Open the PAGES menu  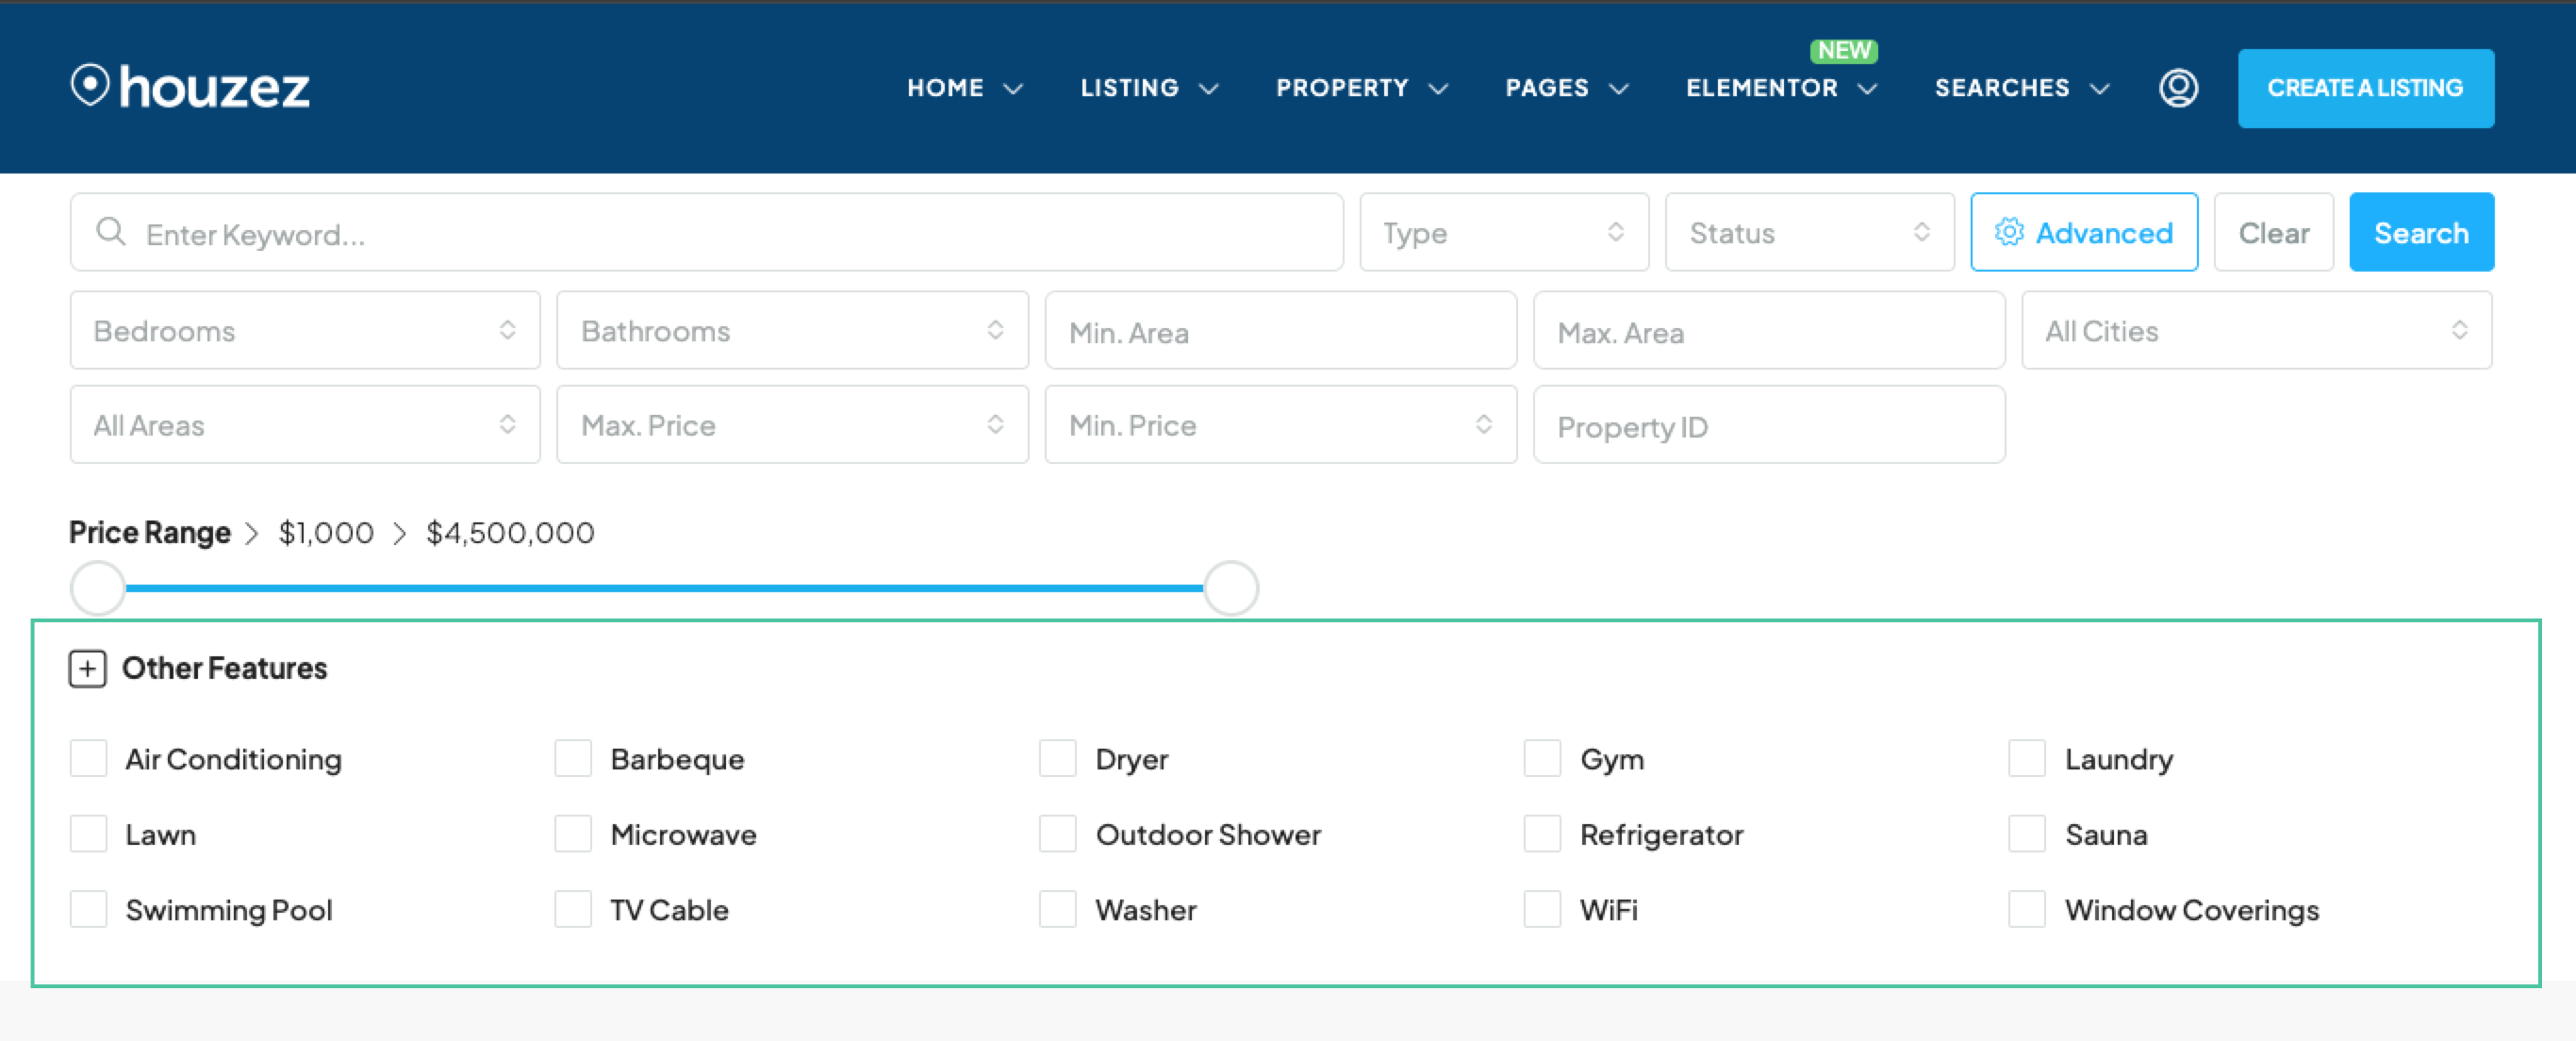pos(1566,88)
